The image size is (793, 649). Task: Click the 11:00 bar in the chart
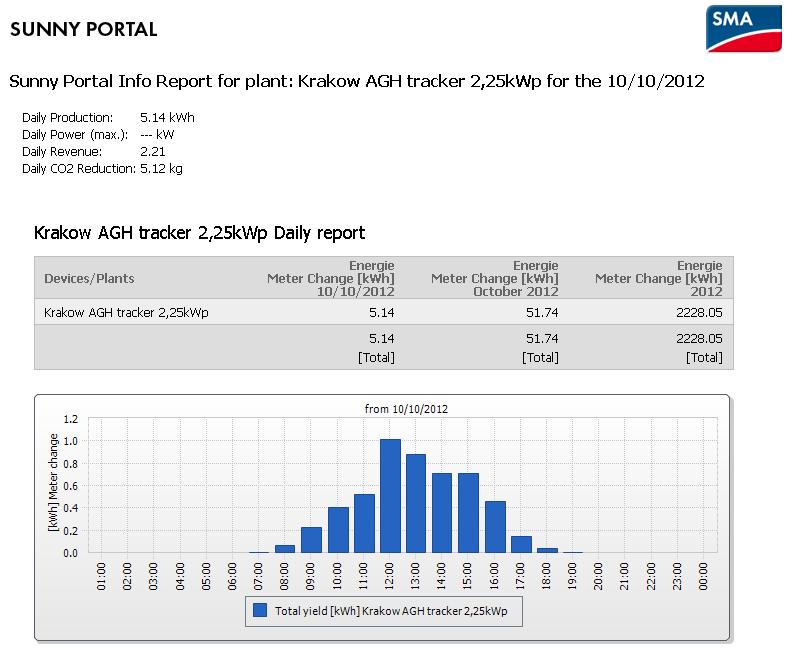[364, 523]
